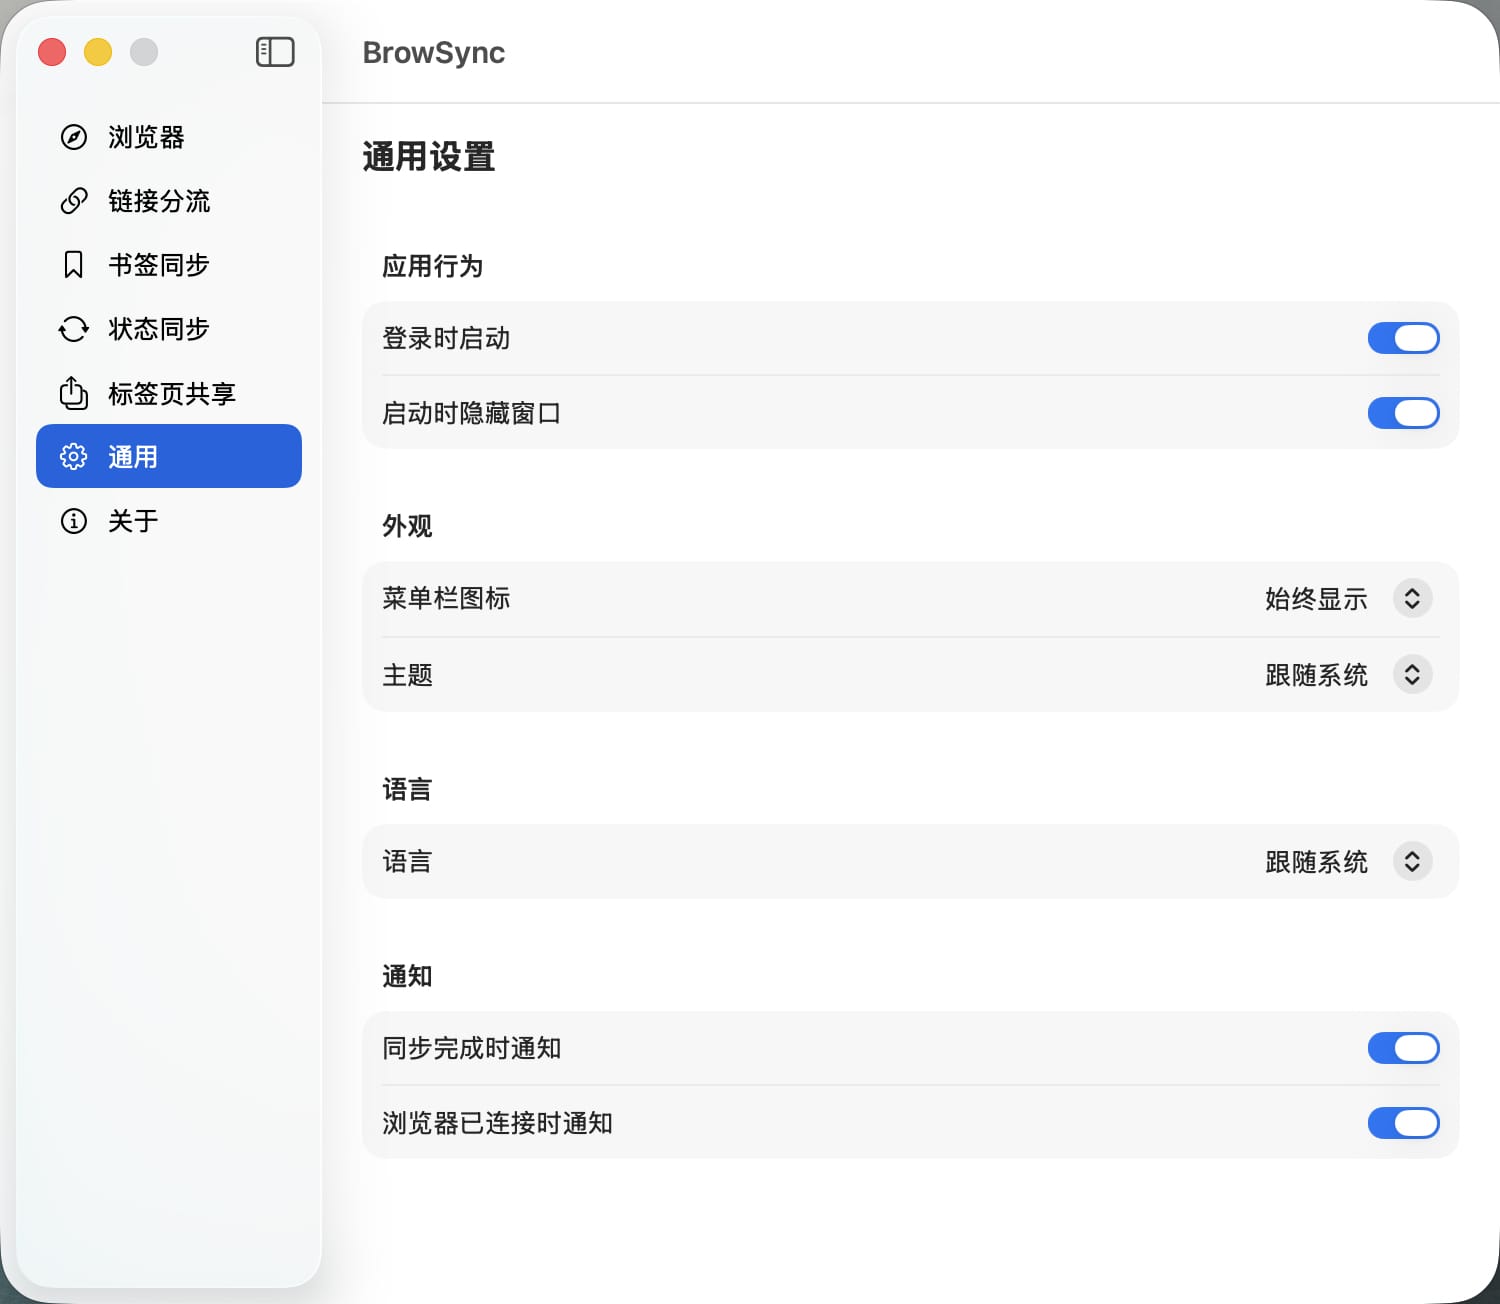The height and width of the screenshot is (1304, 1500).
Task: Select the 通用 sidebar item
Action: (x=169, y=456)
